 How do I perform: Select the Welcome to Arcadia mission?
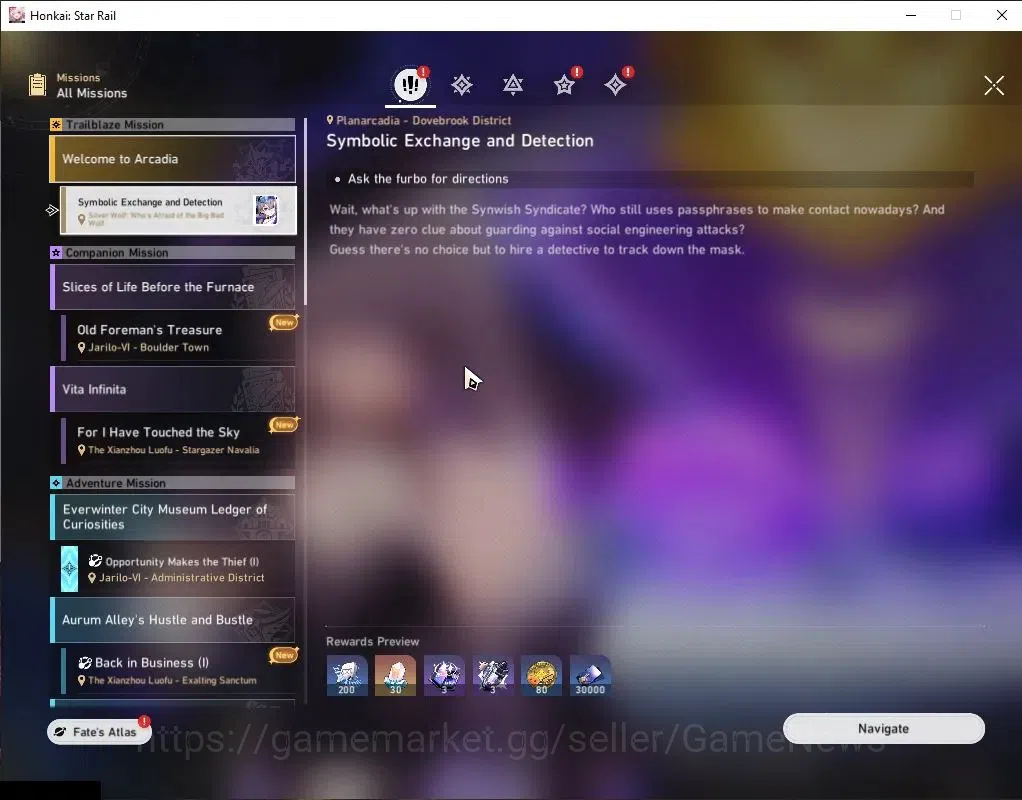(x=173, y=159)
